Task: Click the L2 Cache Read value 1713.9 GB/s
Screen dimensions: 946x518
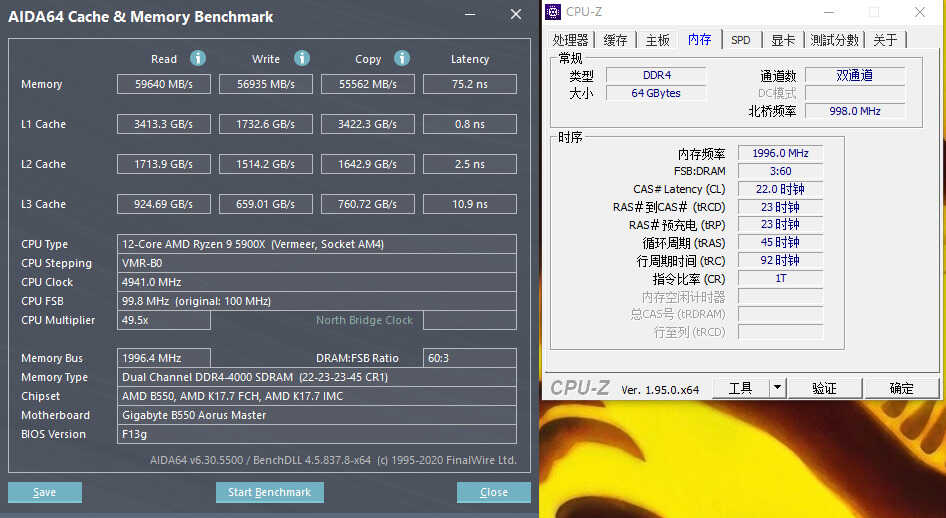Action: [x=163, y=163]
